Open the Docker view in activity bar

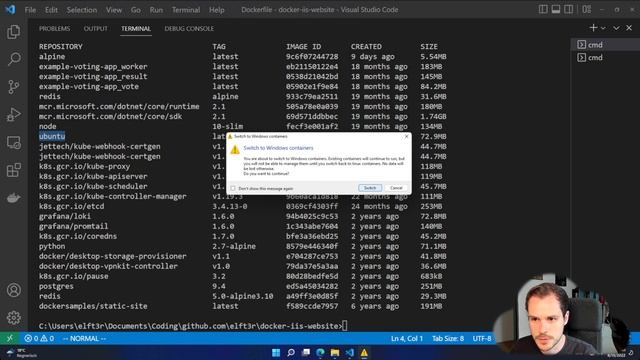pos(13,198)
